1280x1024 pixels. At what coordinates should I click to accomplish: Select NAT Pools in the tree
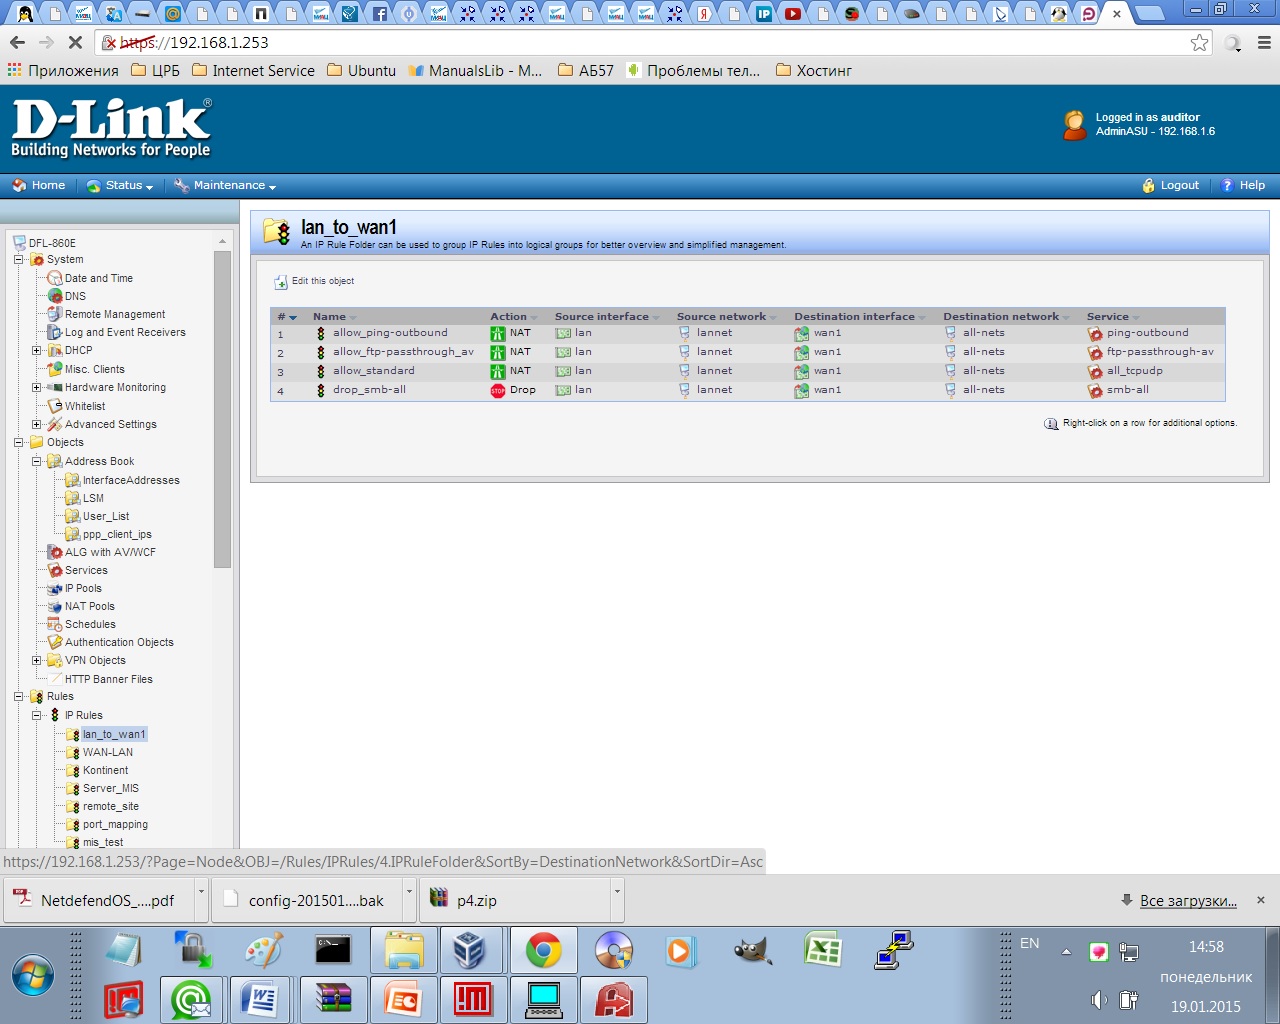pos(90,606)
